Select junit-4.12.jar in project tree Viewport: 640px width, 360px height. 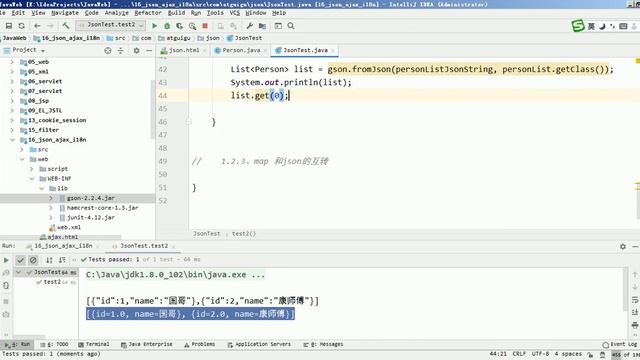click(91, 218)
